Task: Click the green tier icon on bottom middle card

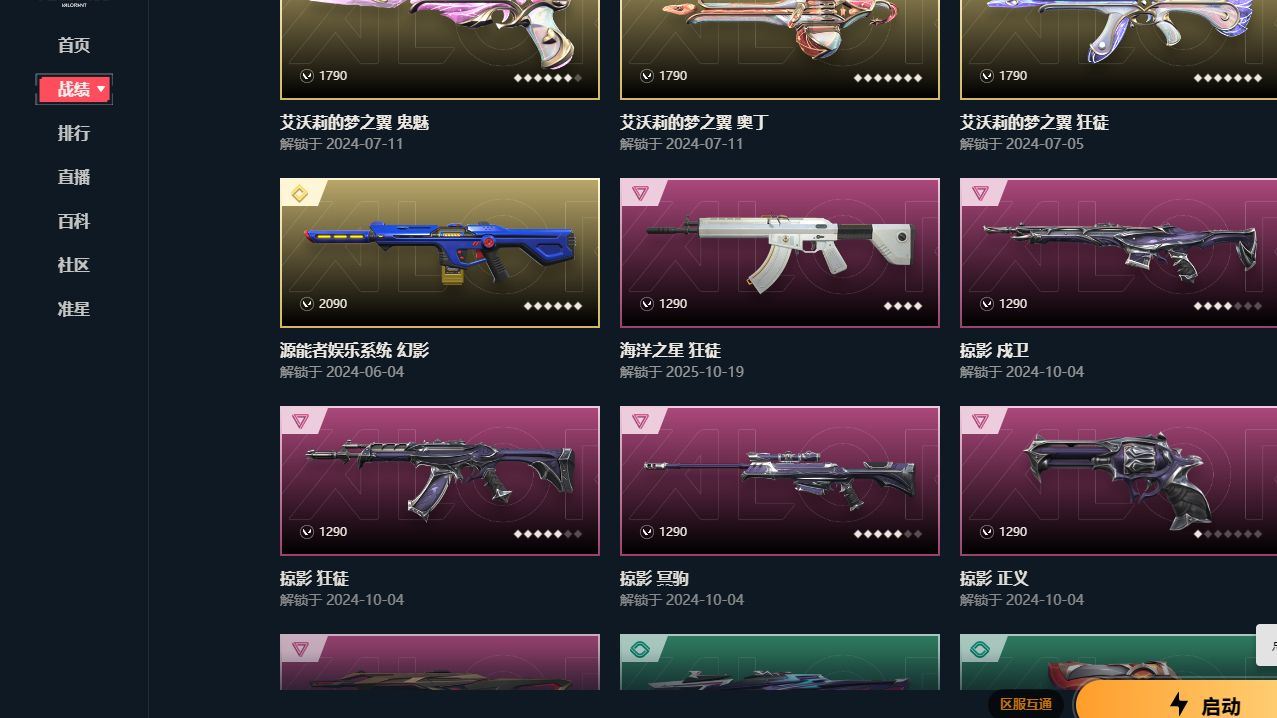Action: click(x=640, y=649)
